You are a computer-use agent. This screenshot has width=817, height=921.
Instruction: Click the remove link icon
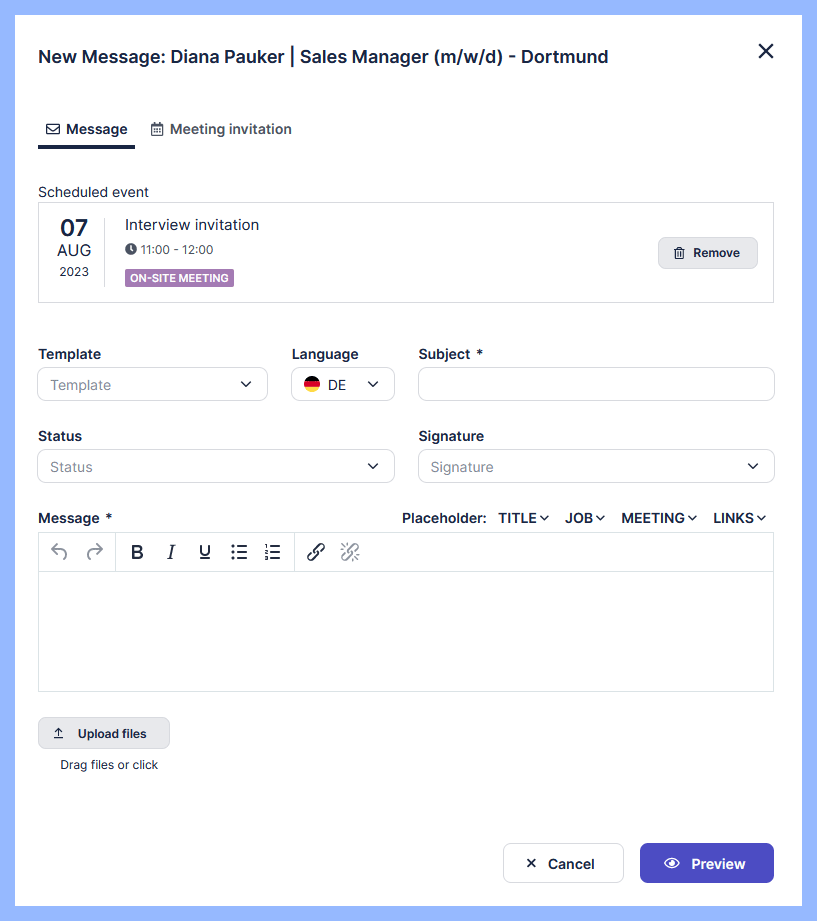[350, 552]
